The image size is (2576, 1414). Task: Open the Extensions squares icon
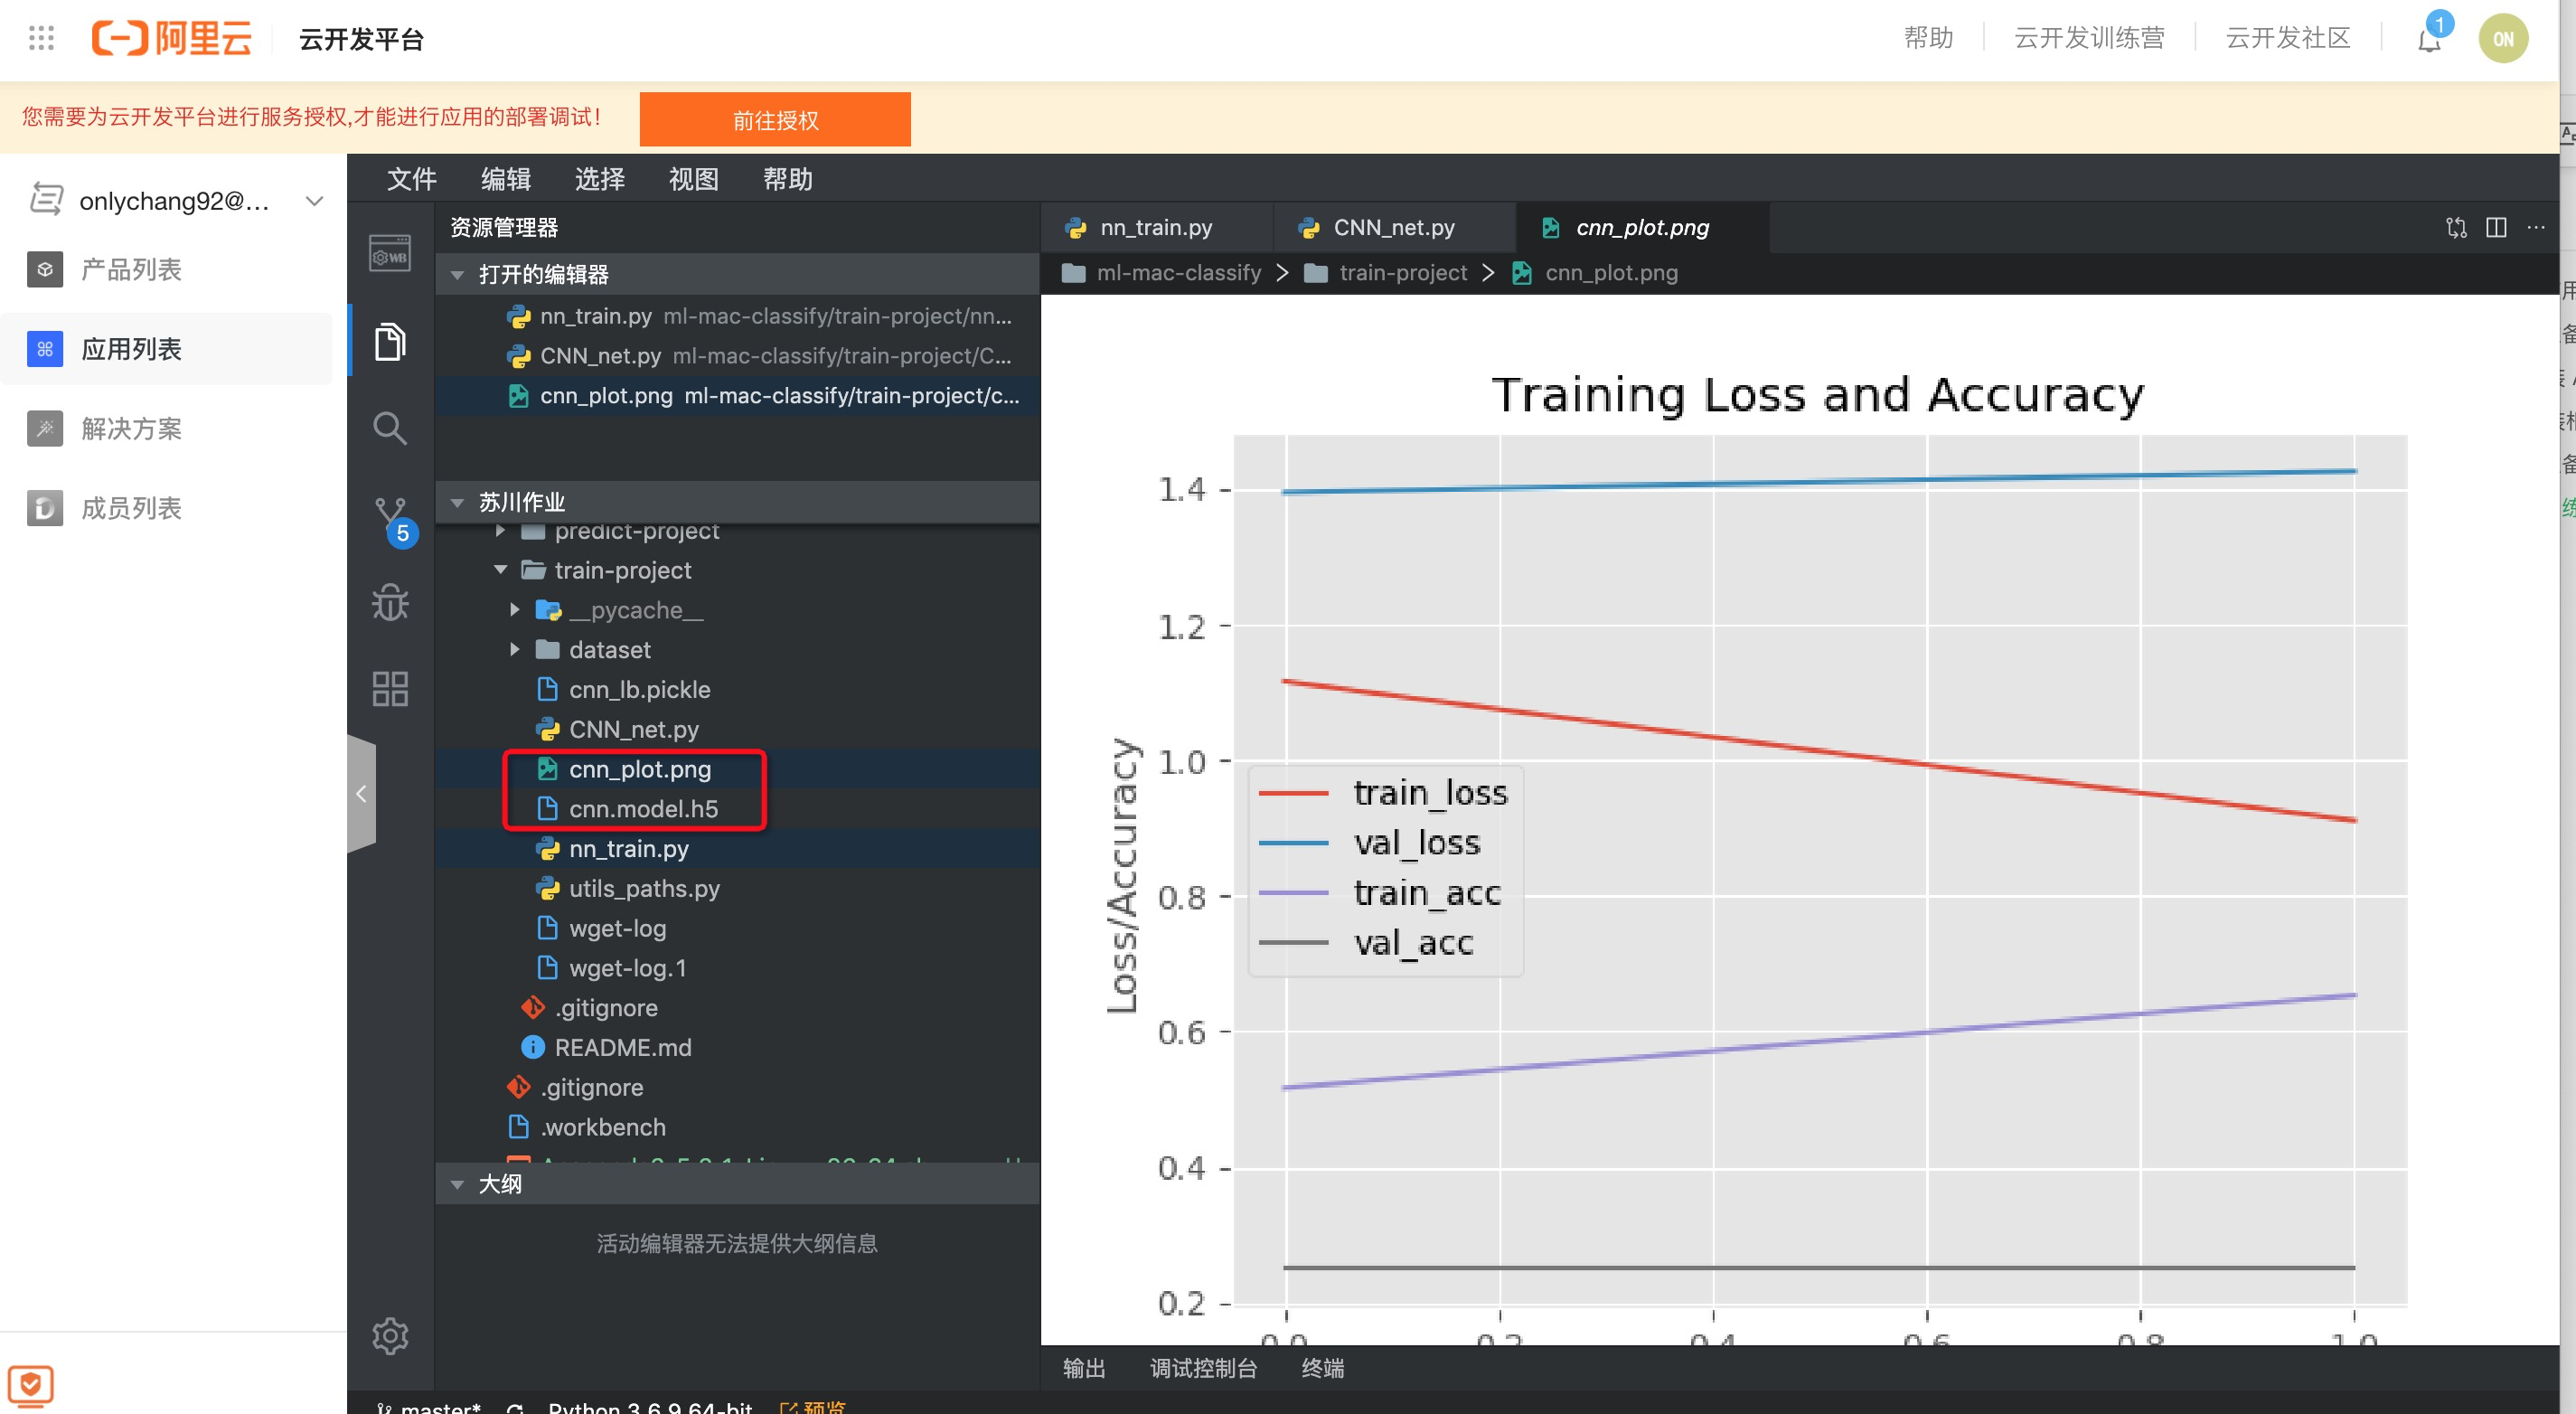(x=389, y=689)
